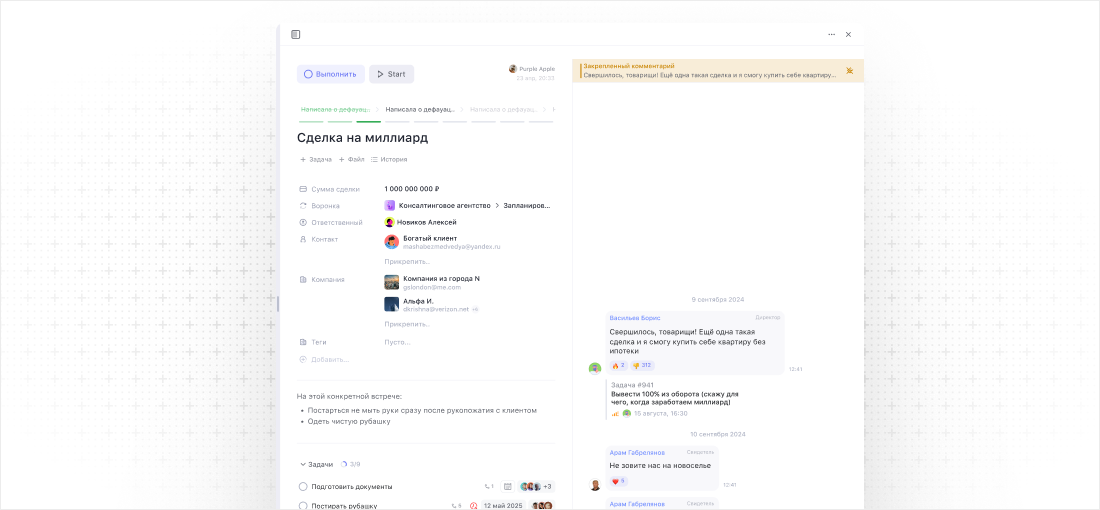
Task: Click the Компания из города N thumbnail
Action: pyautogui.click(x=391, y=282)
